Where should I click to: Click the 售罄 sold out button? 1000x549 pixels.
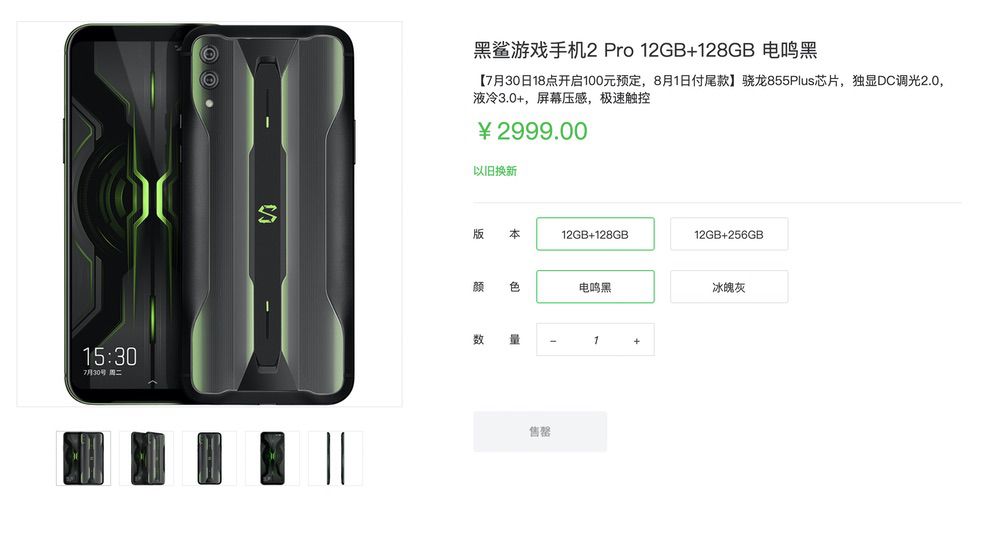tap(540, 432)
